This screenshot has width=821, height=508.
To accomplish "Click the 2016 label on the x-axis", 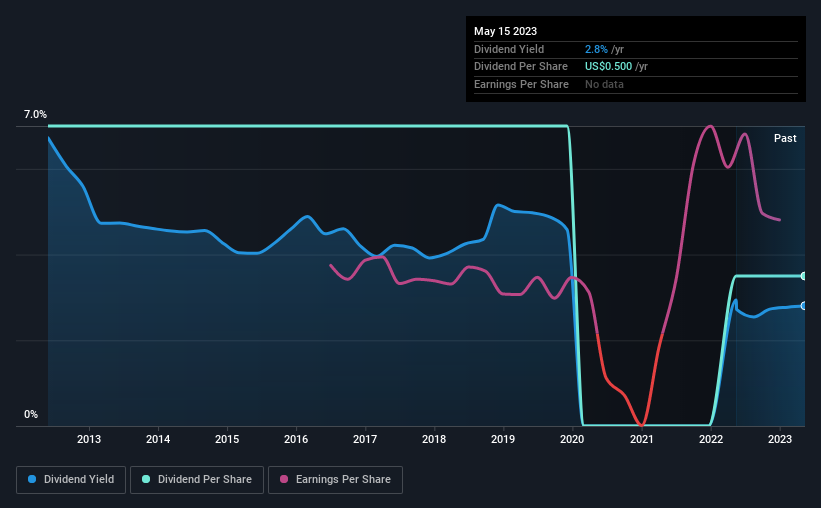I will tap(295, 439).
